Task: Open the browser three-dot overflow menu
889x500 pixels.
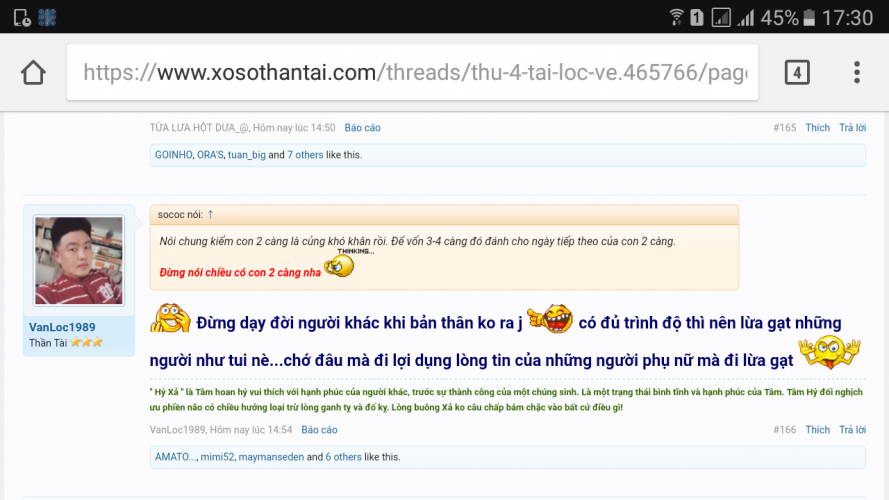Action: (857, 72)
